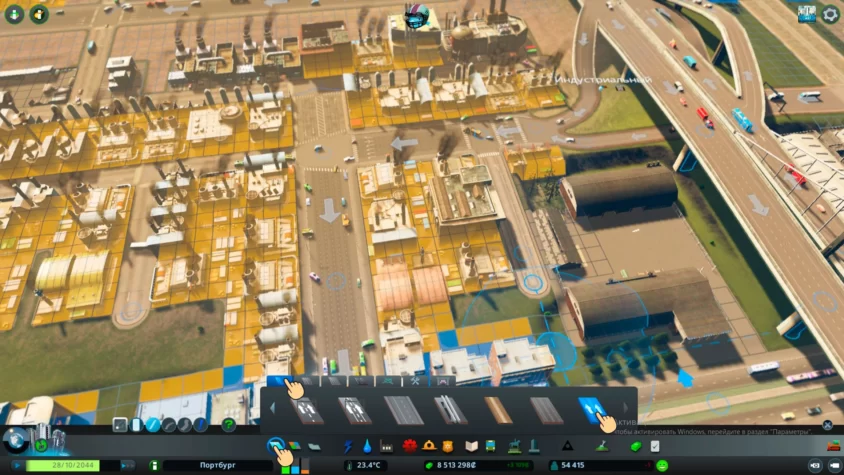Select the wide gray highway thumbnail

point(403,411)
